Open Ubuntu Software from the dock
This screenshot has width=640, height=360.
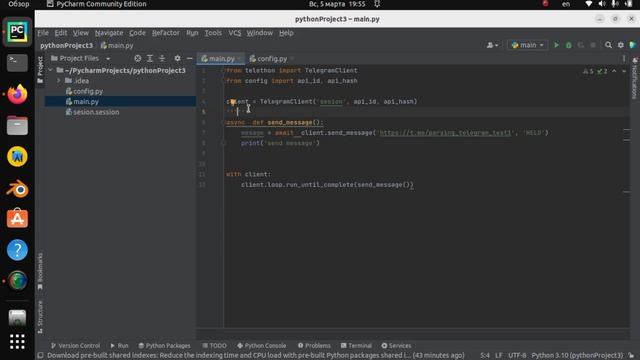[x=17, y=219]
